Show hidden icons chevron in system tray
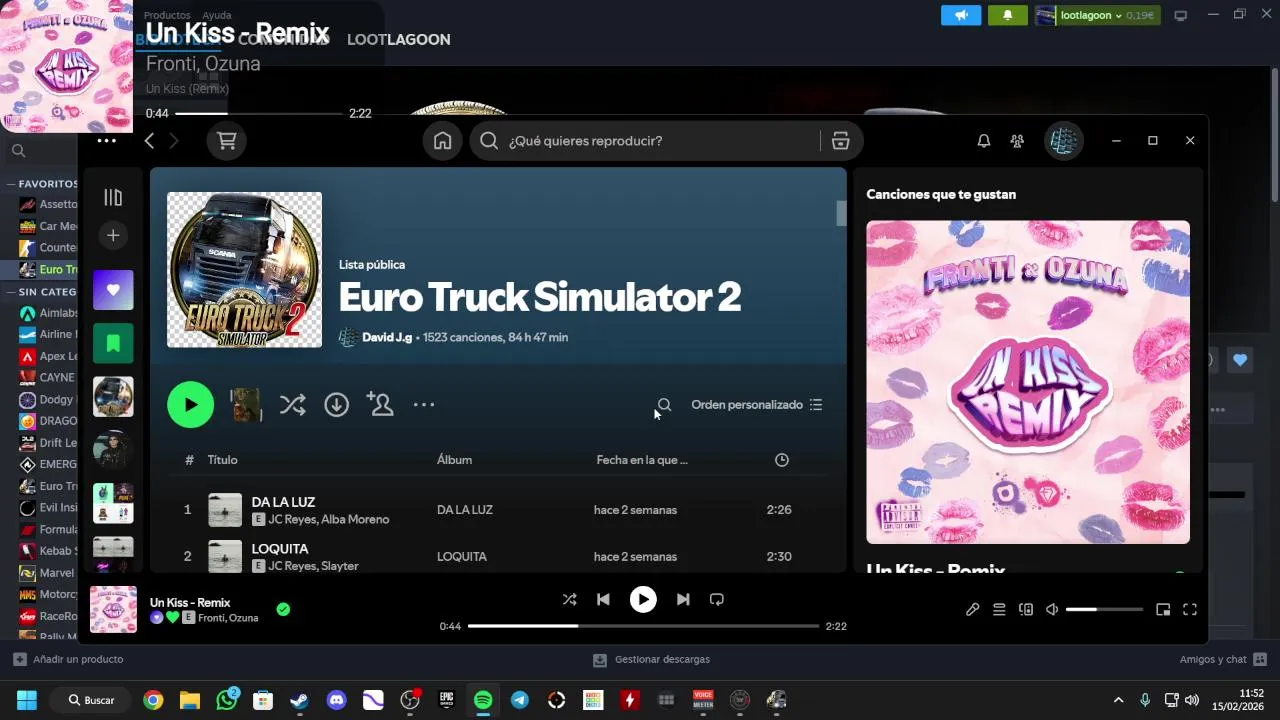Viewport: 1280px width, 720px height. click(x=1118, y=700)
